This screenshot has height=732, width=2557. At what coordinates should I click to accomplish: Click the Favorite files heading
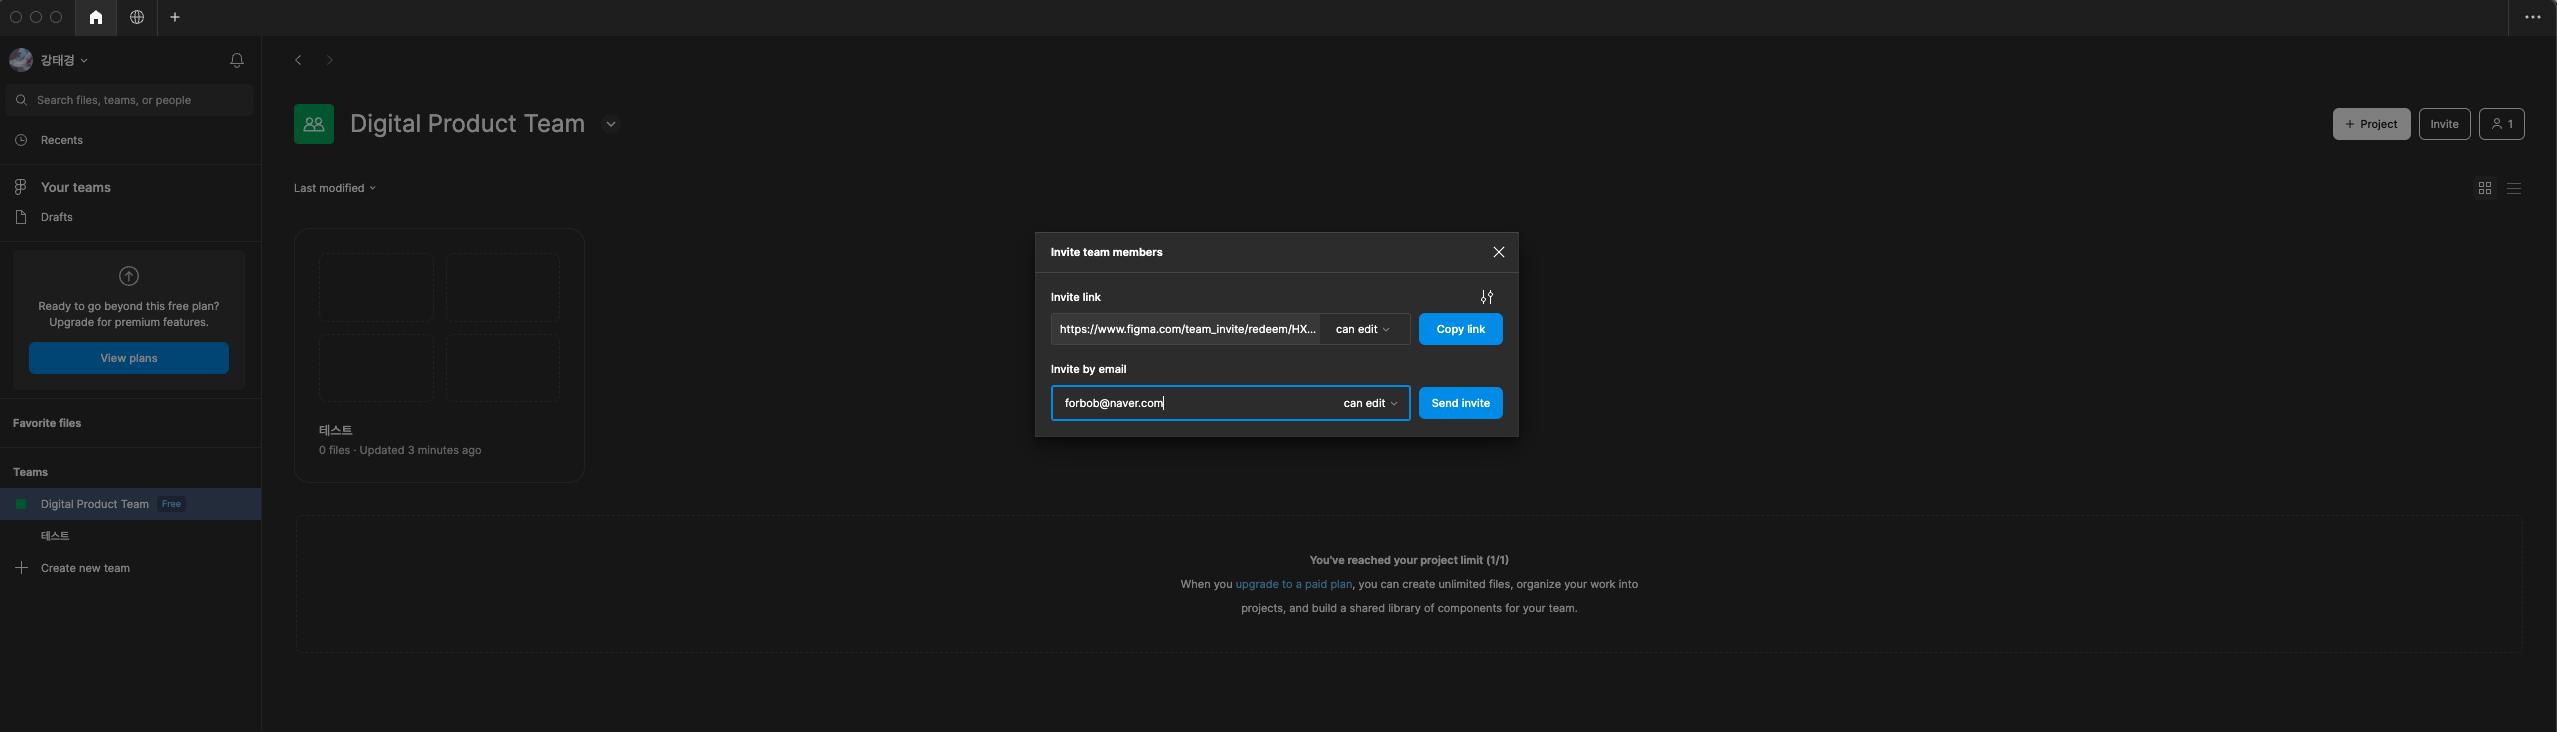47,423
